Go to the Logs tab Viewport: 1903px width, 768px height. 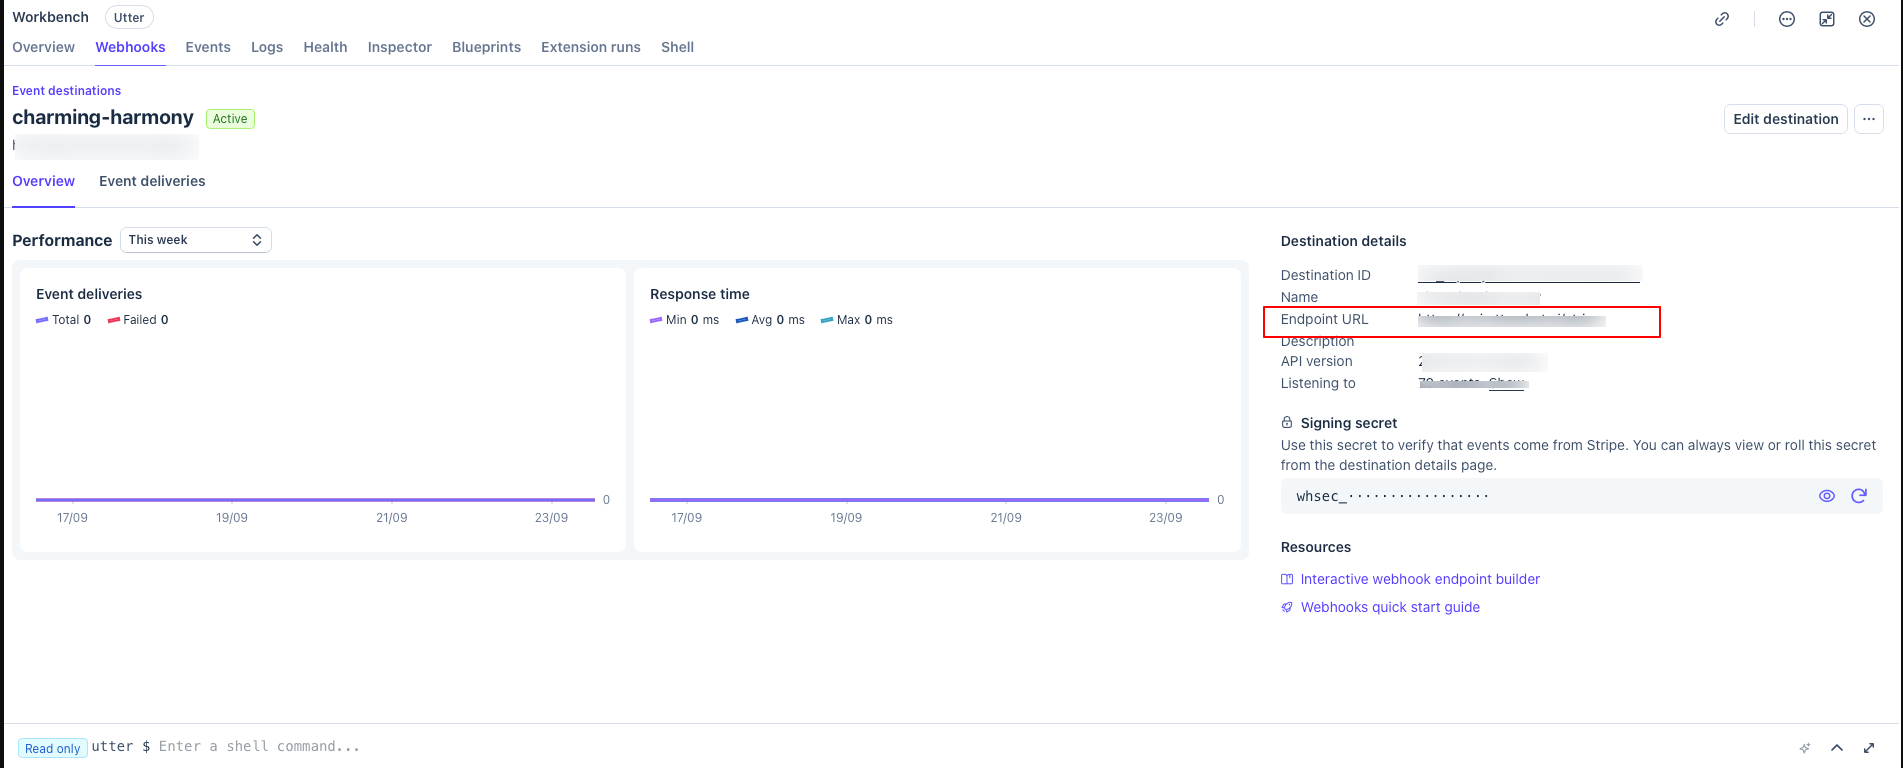tap(267, 47)
